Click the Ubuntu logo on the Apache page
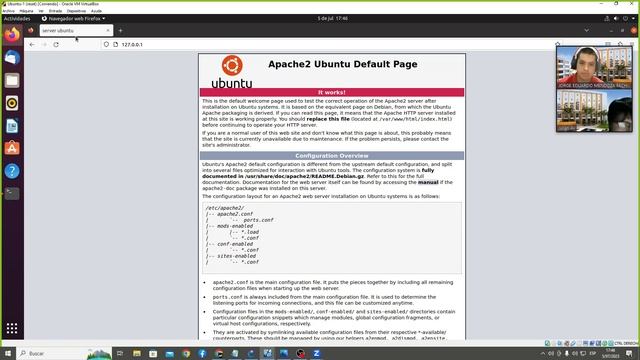640x360 pixels. pyautogui.click(x=232, y=72)
